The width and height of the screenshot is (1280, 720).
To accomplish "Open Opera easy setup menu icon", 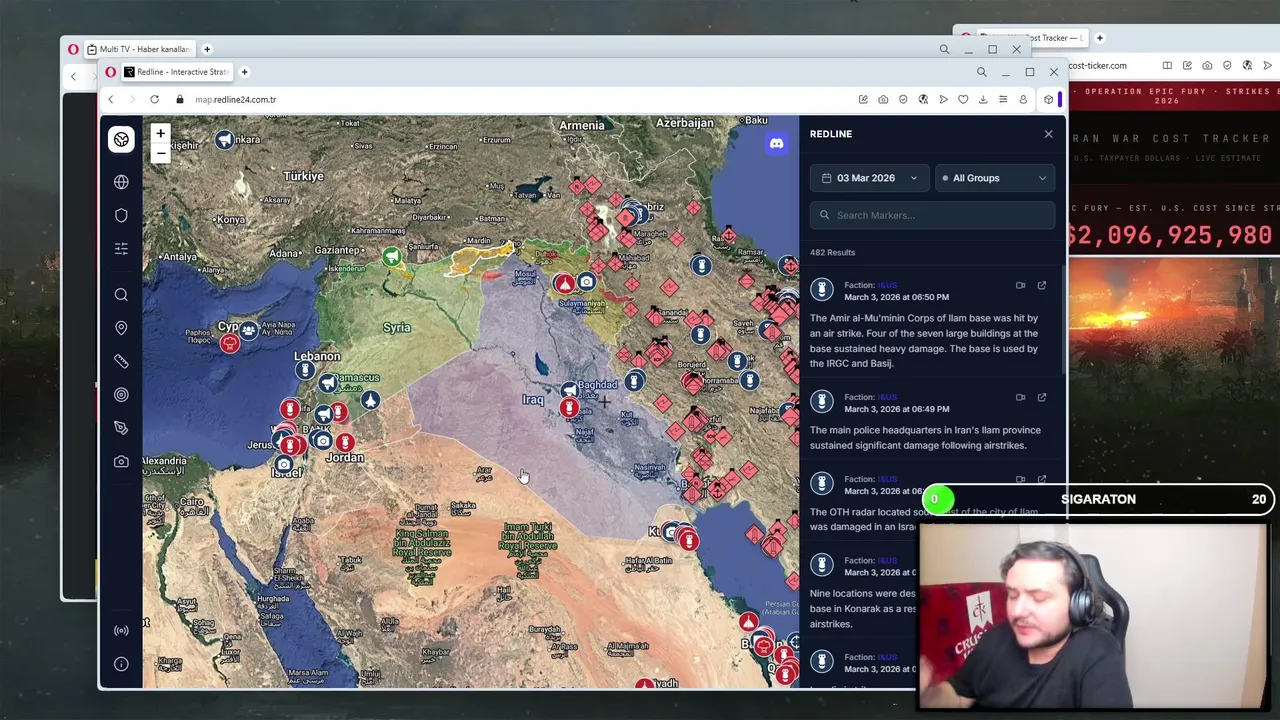I will [x=1003, y=99].
